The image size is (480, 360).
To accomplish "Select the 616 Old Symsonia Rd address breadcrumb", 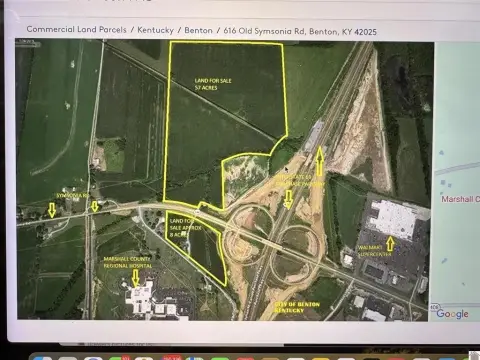I will (300, 31).
